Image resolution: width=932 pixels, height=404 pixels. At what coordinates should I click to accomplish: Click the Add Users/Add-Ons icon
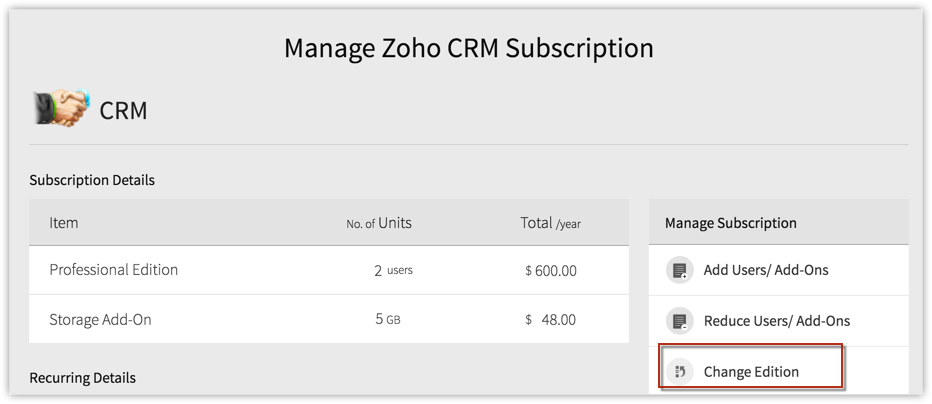[x=680, y=270]
